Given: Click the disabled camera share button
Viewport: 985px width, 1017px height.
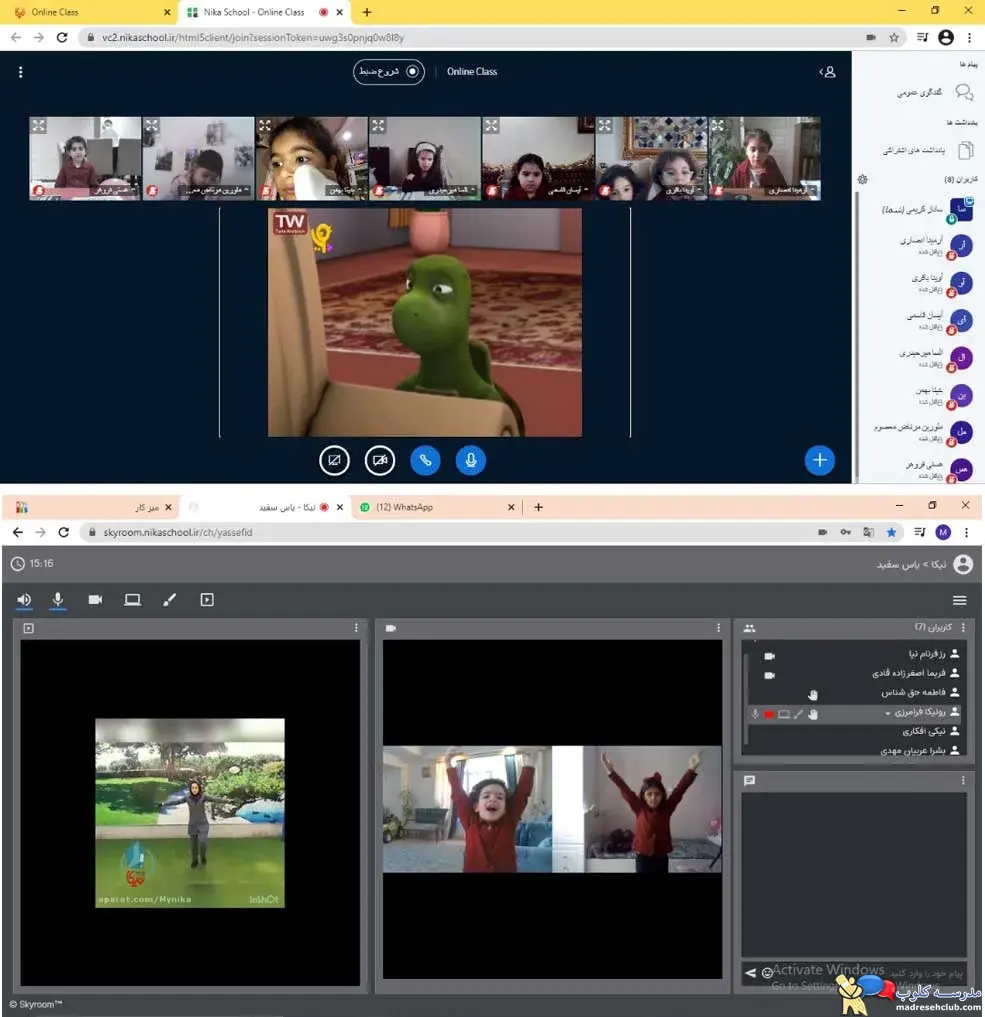Looking at the screenshot, I should tap(380, 461).
